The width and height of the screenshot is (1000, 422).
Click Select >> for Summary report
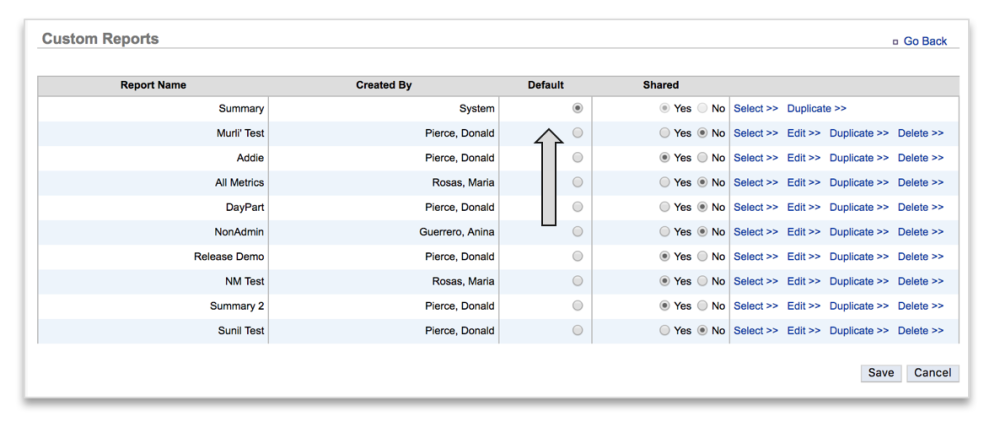tap(755, 108)
